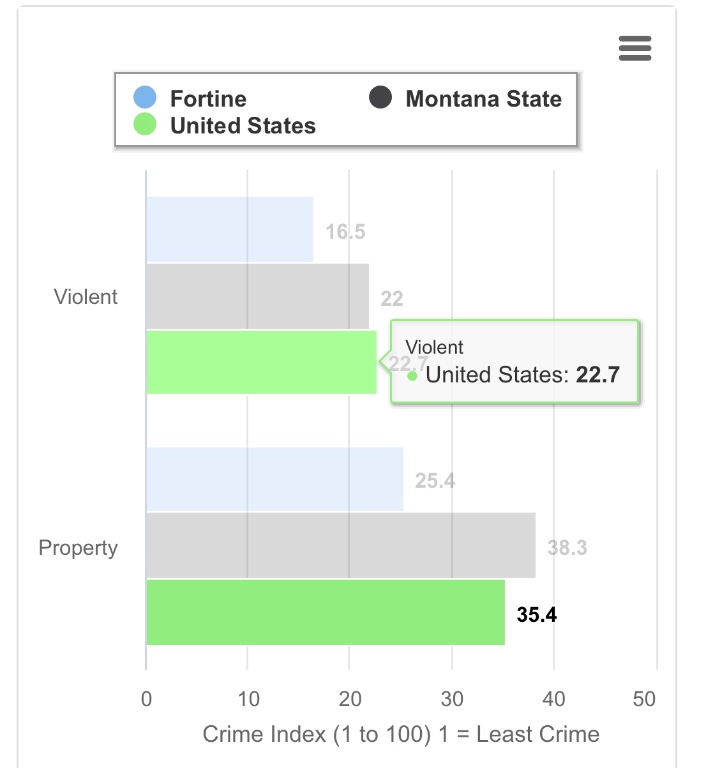706x768 pixels.
Task: Click the United States Violent bar
Action: click(261, 362)
